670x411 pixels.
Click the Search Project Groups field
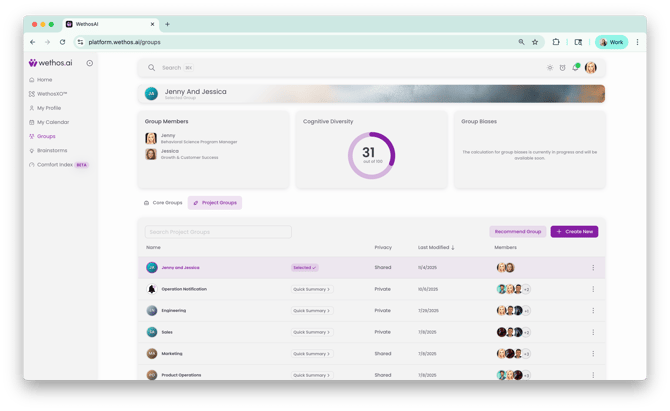218,232
